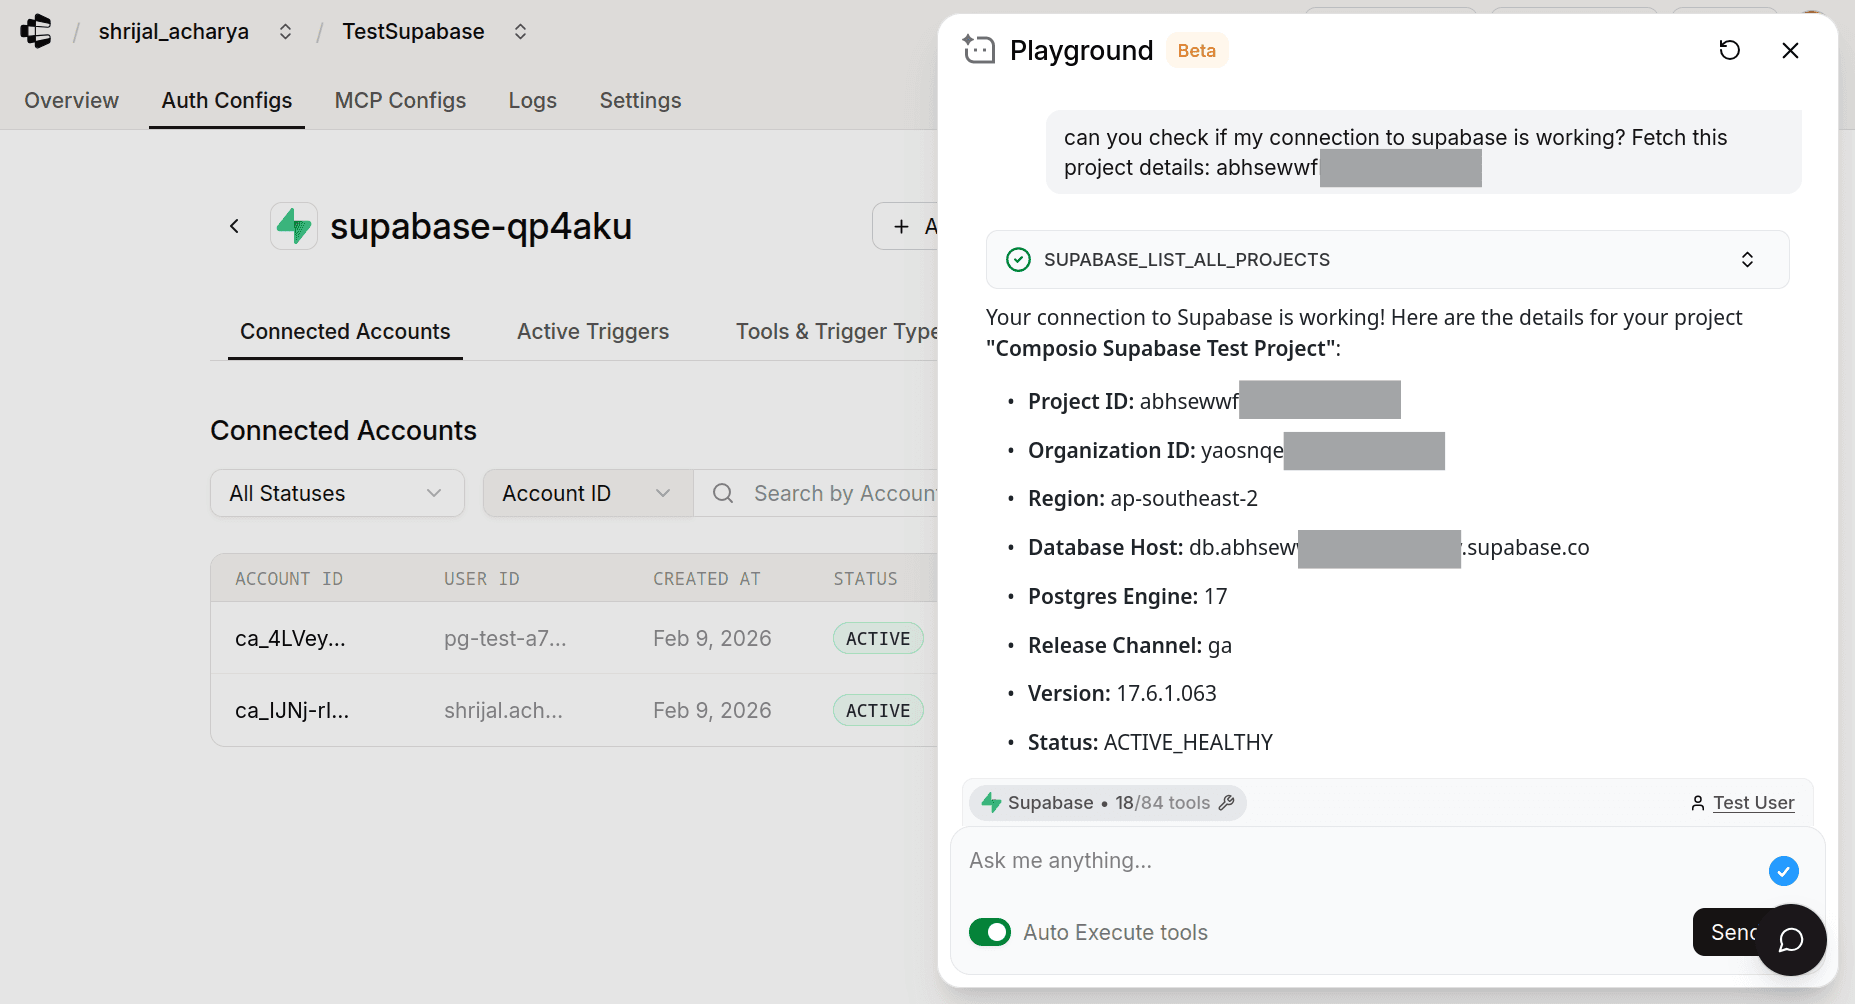Screen dimensions: 1855x1004
Task: Click the user icon beside Test User
Action: coord(1697,803)
